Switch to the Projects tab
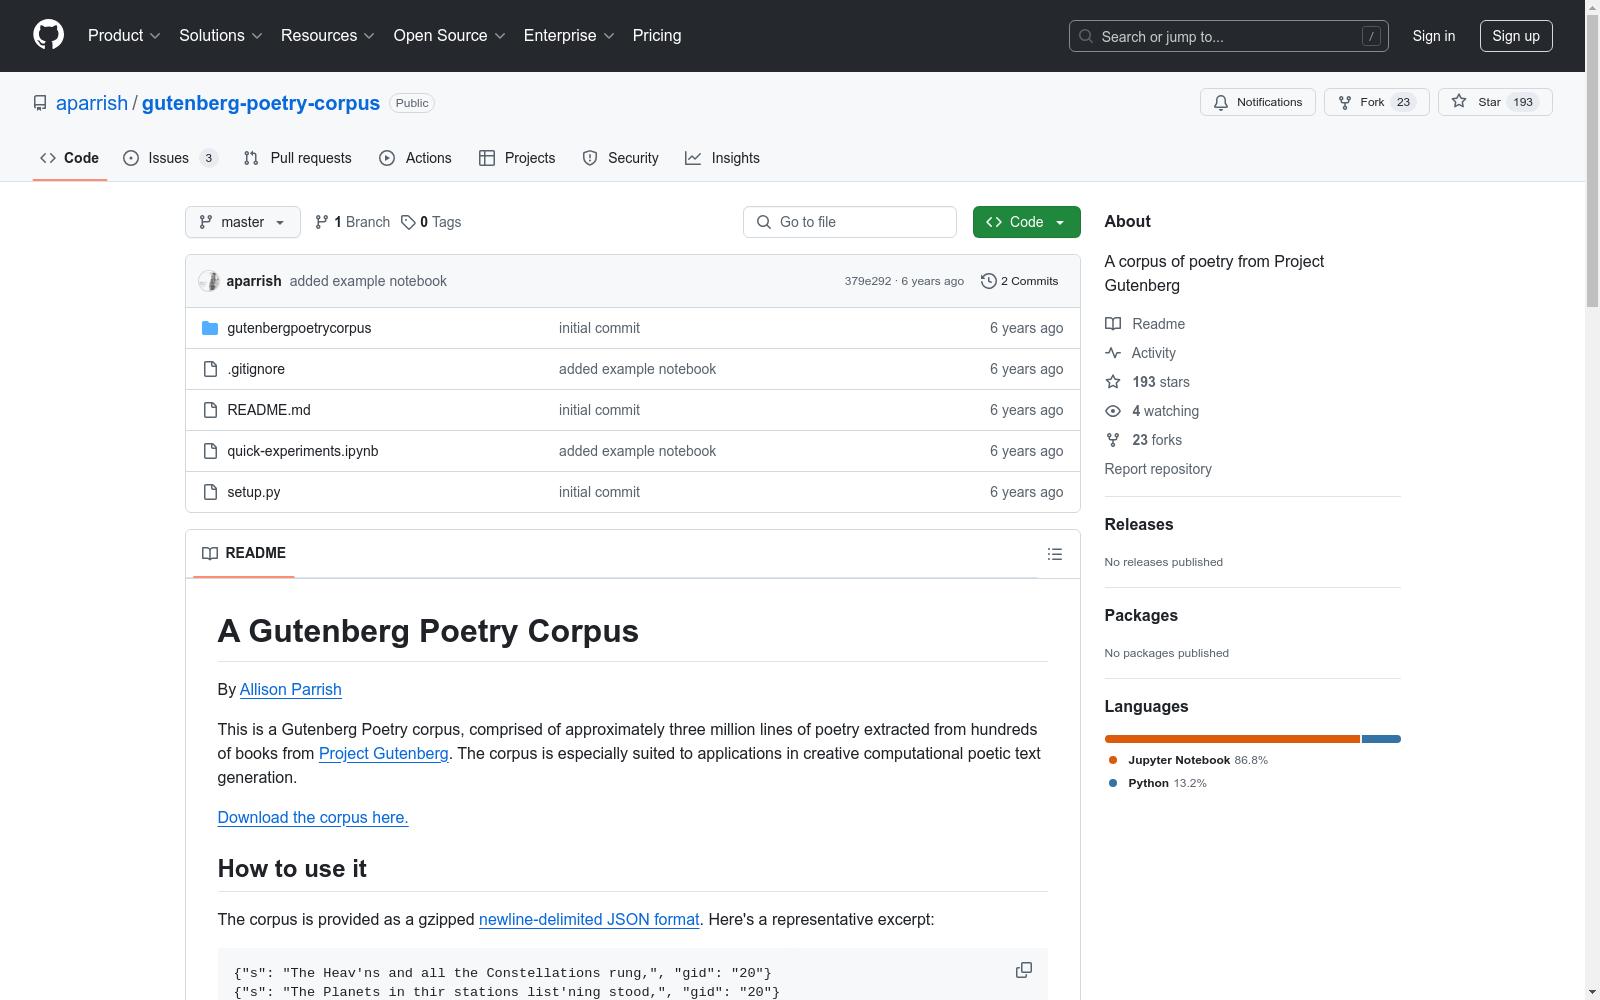The image size is (1600, 1000). [x=517, y=158]
